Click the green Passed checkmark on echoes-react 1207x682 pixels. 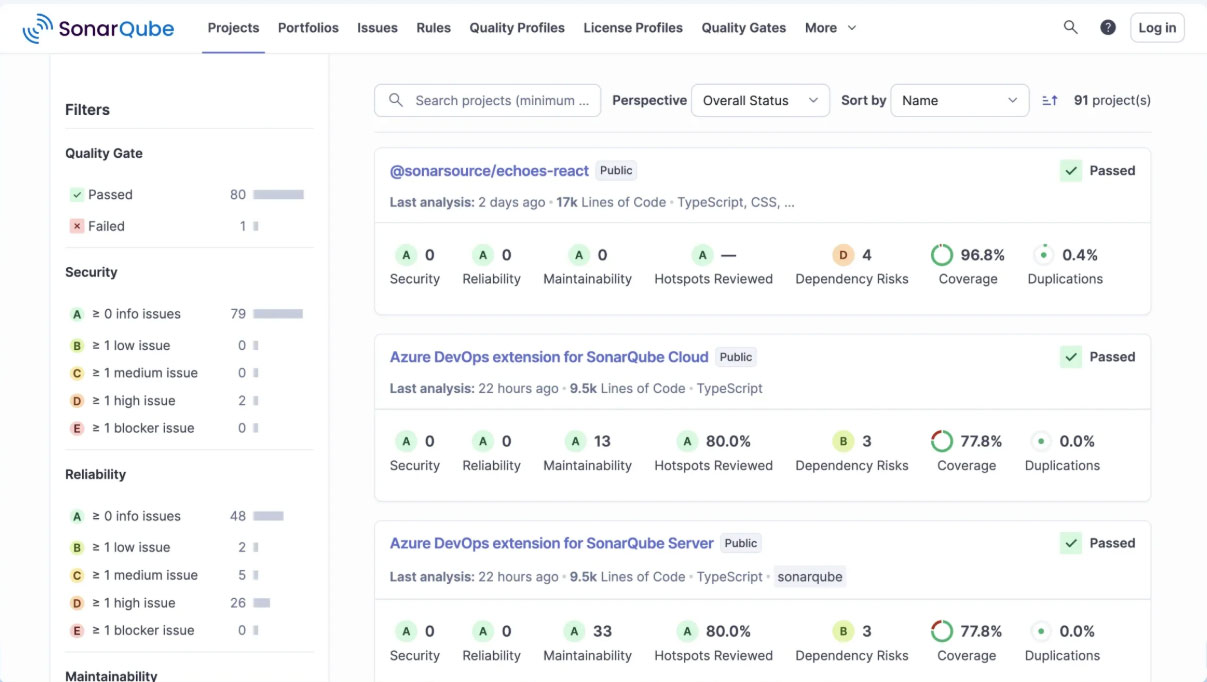click(x=1071, y=170)
